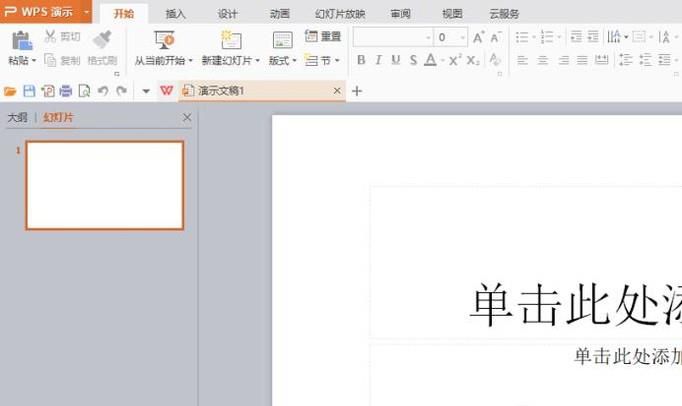Switch to the 审阅 ribbon tab
Viewport: 682px width, 406px height.
(x=401, y=14)
